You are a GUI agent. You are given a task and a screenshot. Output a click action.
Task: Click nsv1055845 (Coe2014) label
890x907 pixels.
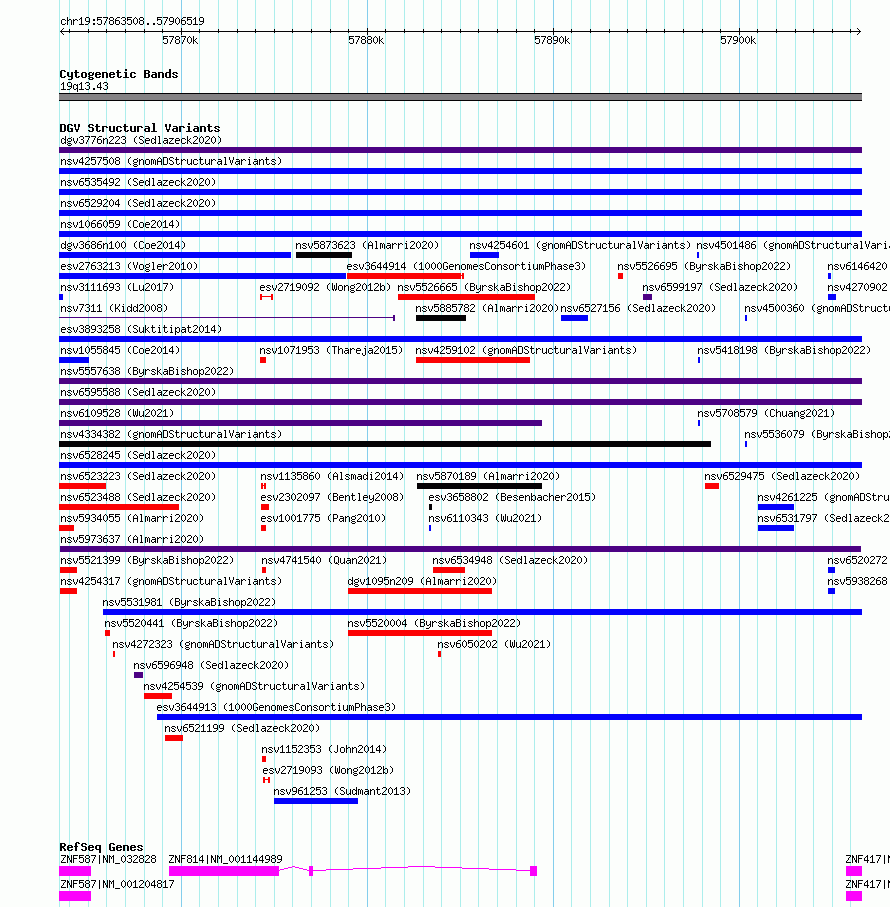[120, 351]
